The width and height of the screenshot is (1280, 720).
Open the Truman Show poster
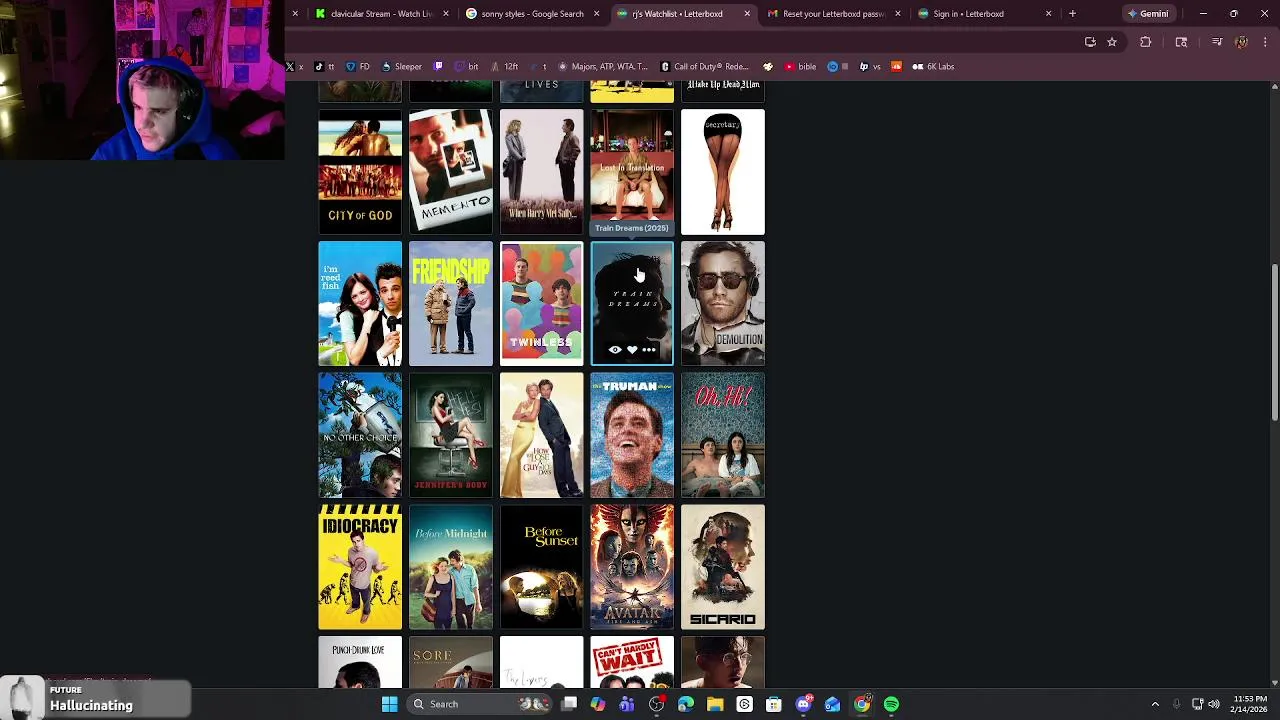(632, 435)
